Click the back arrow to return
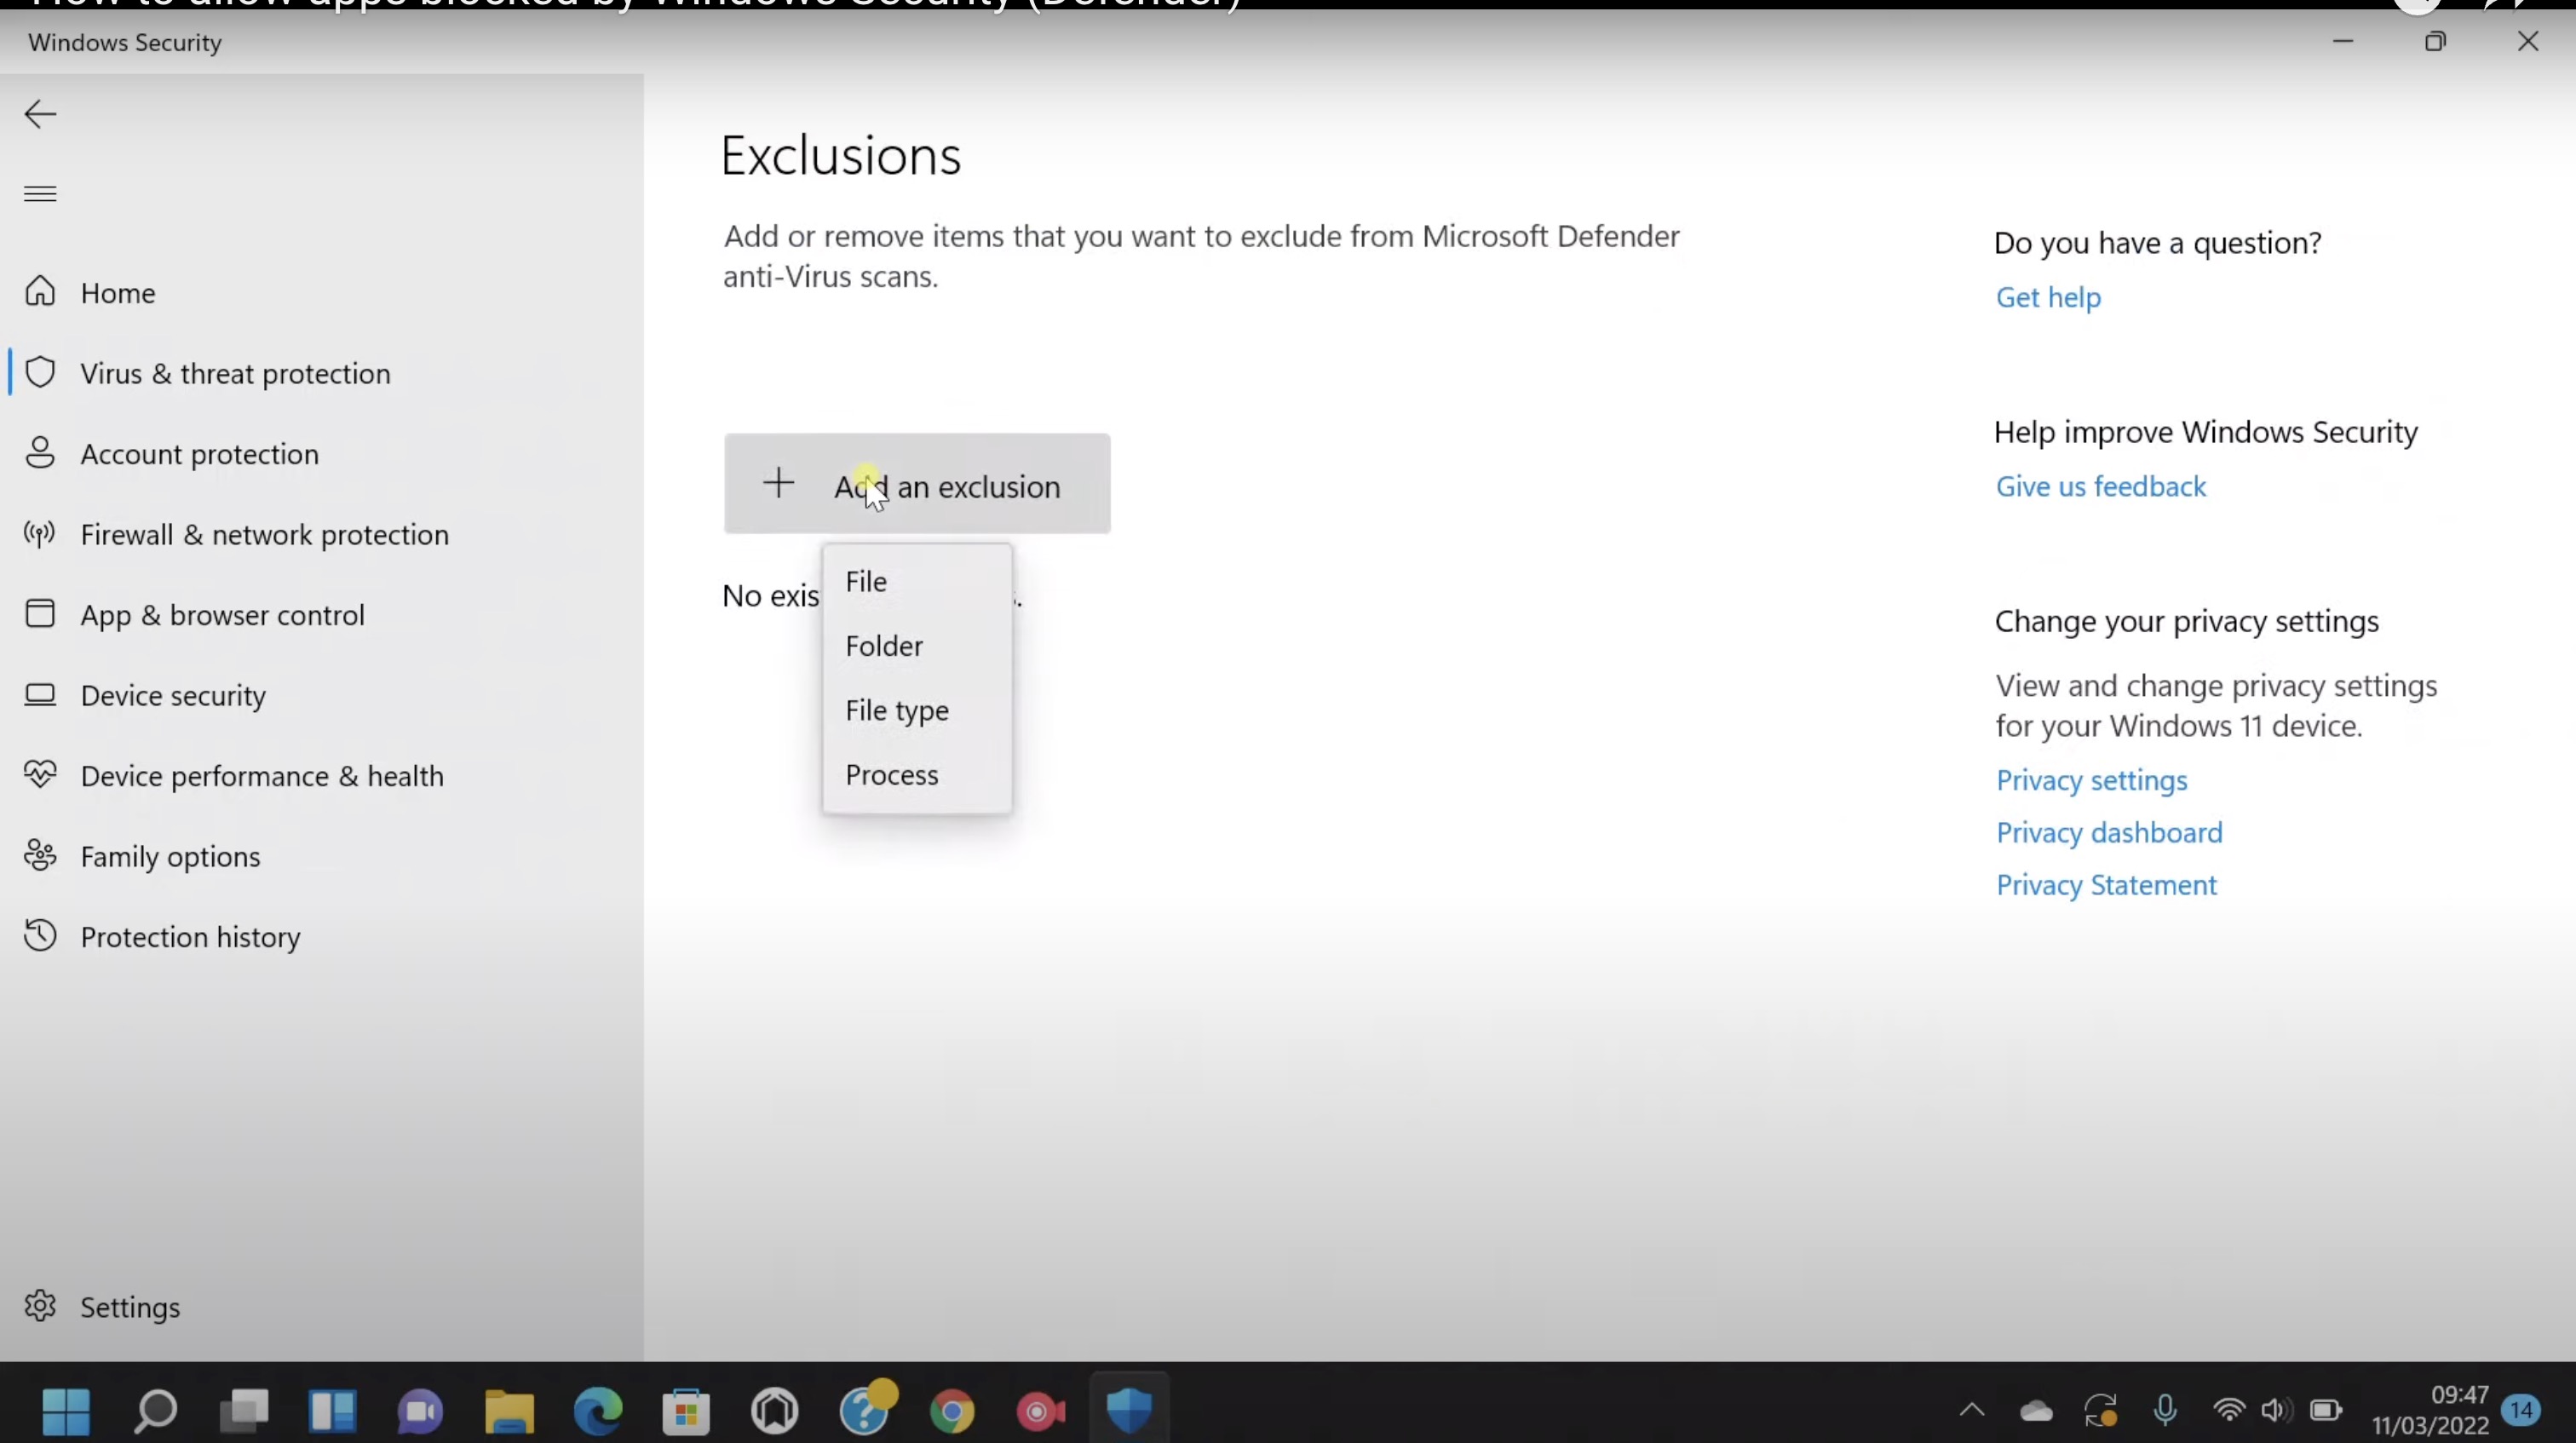Viewport: 2576px width, 1443px height. [40, 113]
